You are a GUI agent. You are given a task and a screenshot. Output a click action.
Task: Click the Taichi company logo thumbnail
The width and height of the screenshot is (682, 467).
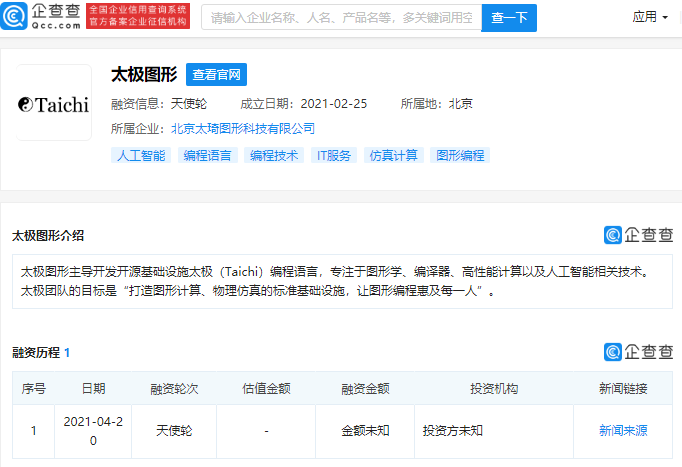click(54, 103)
